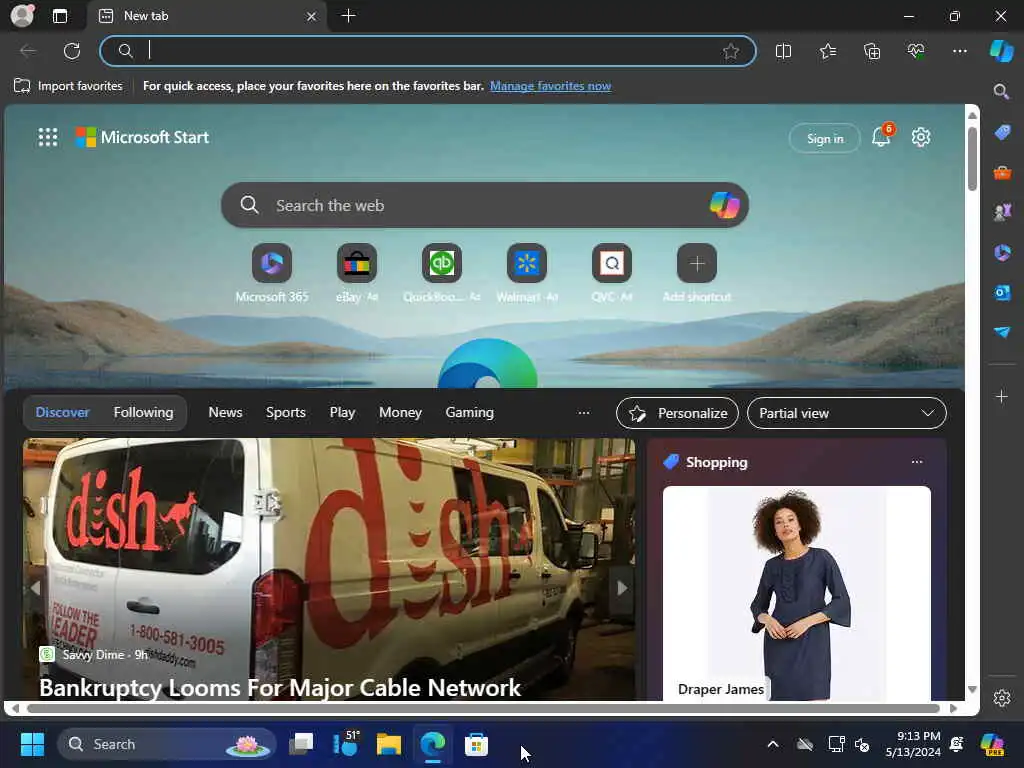Open the profile avatar menu
The width and height of the screenshot is (1024, 768).
pos(22,16)
